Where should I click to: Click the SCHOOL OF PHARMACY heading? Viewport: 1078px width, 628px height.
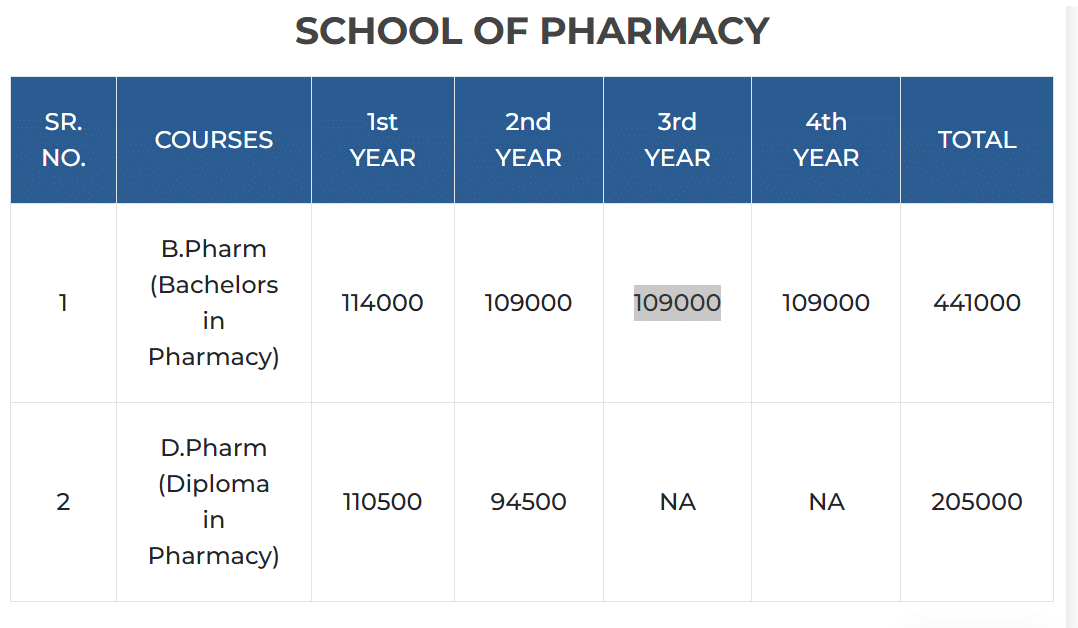tap(531, 32)
